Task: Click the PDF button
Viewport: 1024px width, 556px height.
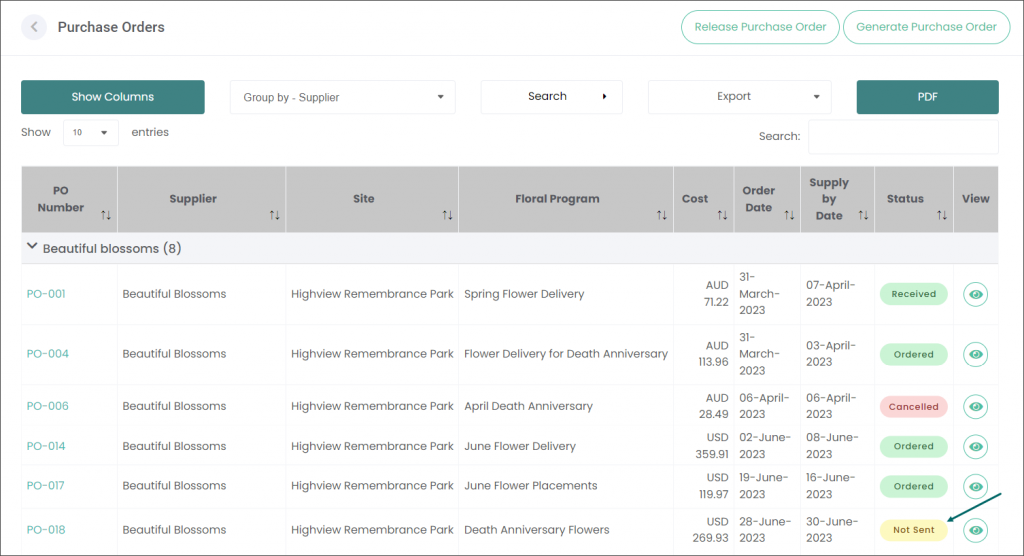Action: [x=927, y=97]
